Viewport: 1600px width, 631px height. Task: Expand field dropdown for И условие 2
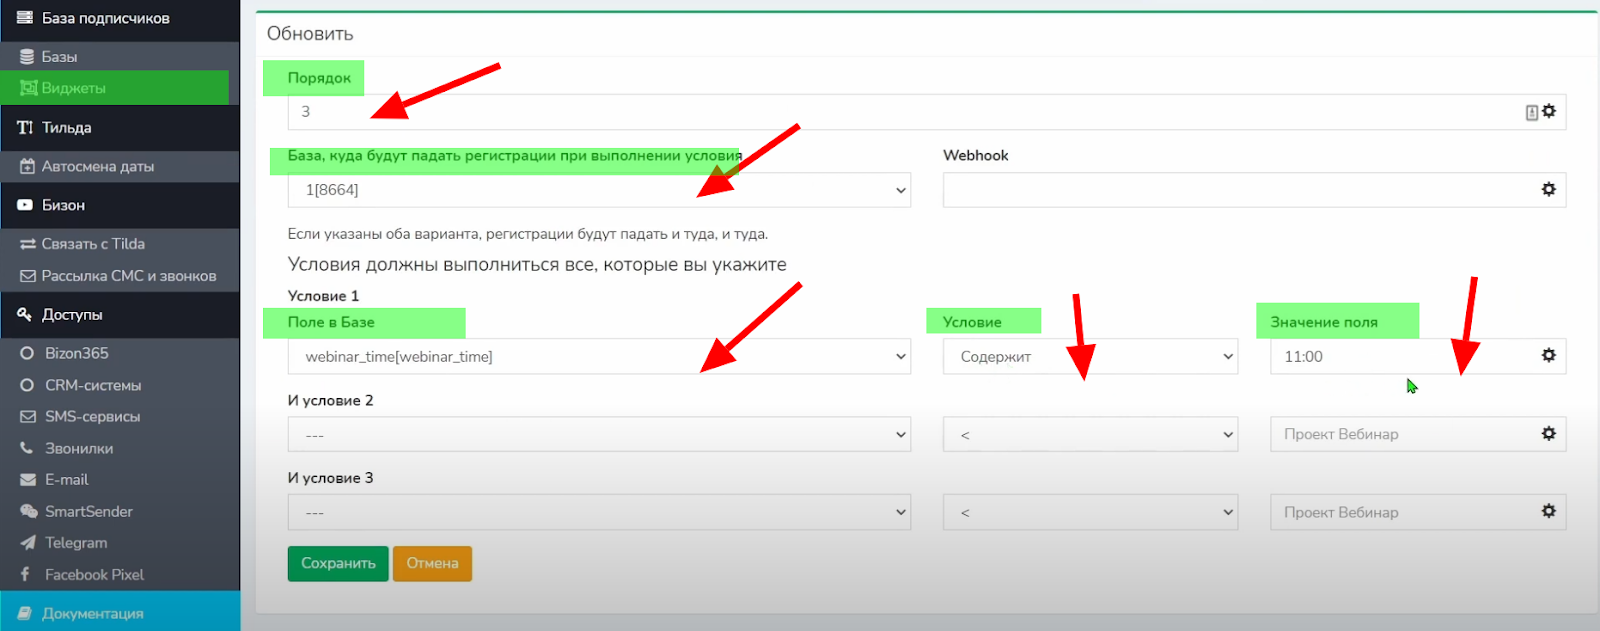point(598,434)
